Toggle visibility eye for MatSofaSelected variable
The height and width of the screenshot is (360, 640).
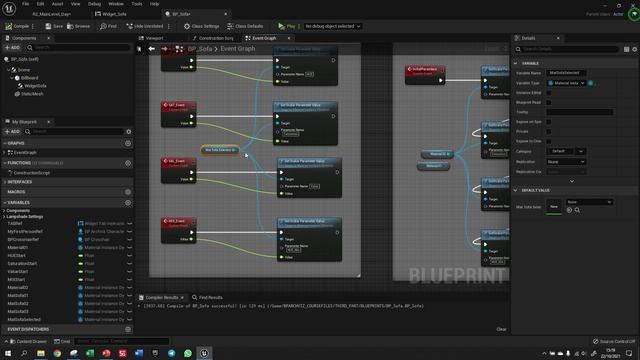(x=129, y=320)
